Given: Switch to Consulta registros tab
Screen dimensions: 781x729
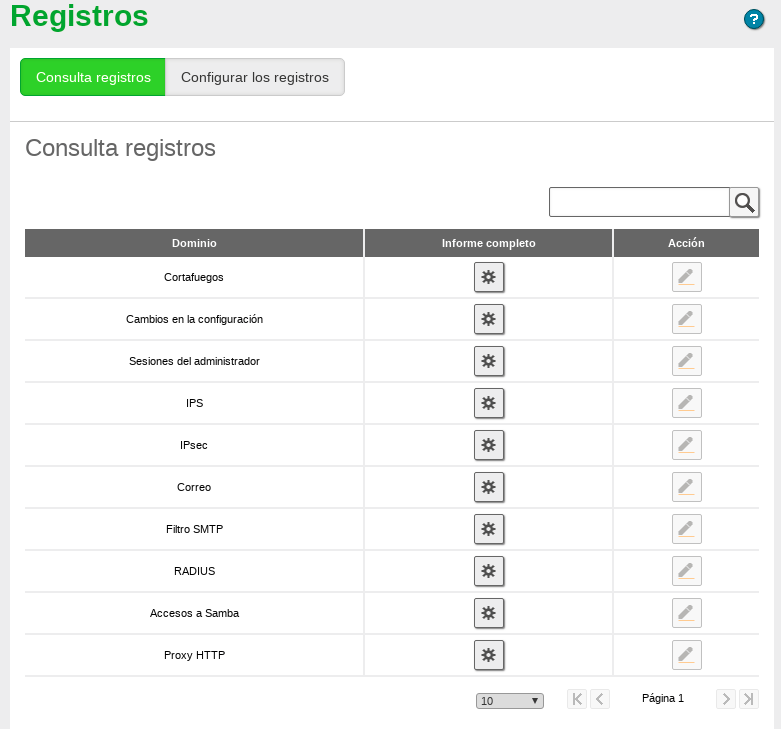Looking at the screenshot, I should coord(93,77).
